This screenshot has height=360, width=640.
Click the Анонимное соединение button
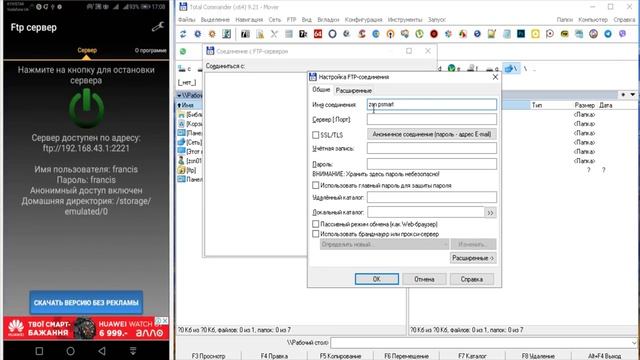[x=432, y=134]
